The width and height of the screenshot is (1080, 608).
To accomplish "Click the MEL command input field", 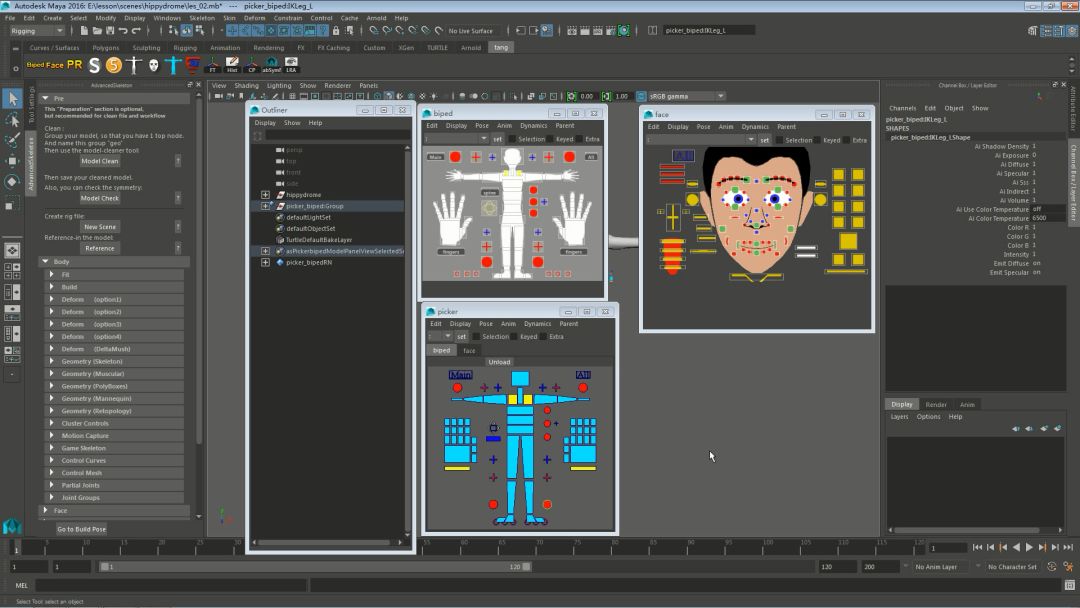I will tap(170, 585).
